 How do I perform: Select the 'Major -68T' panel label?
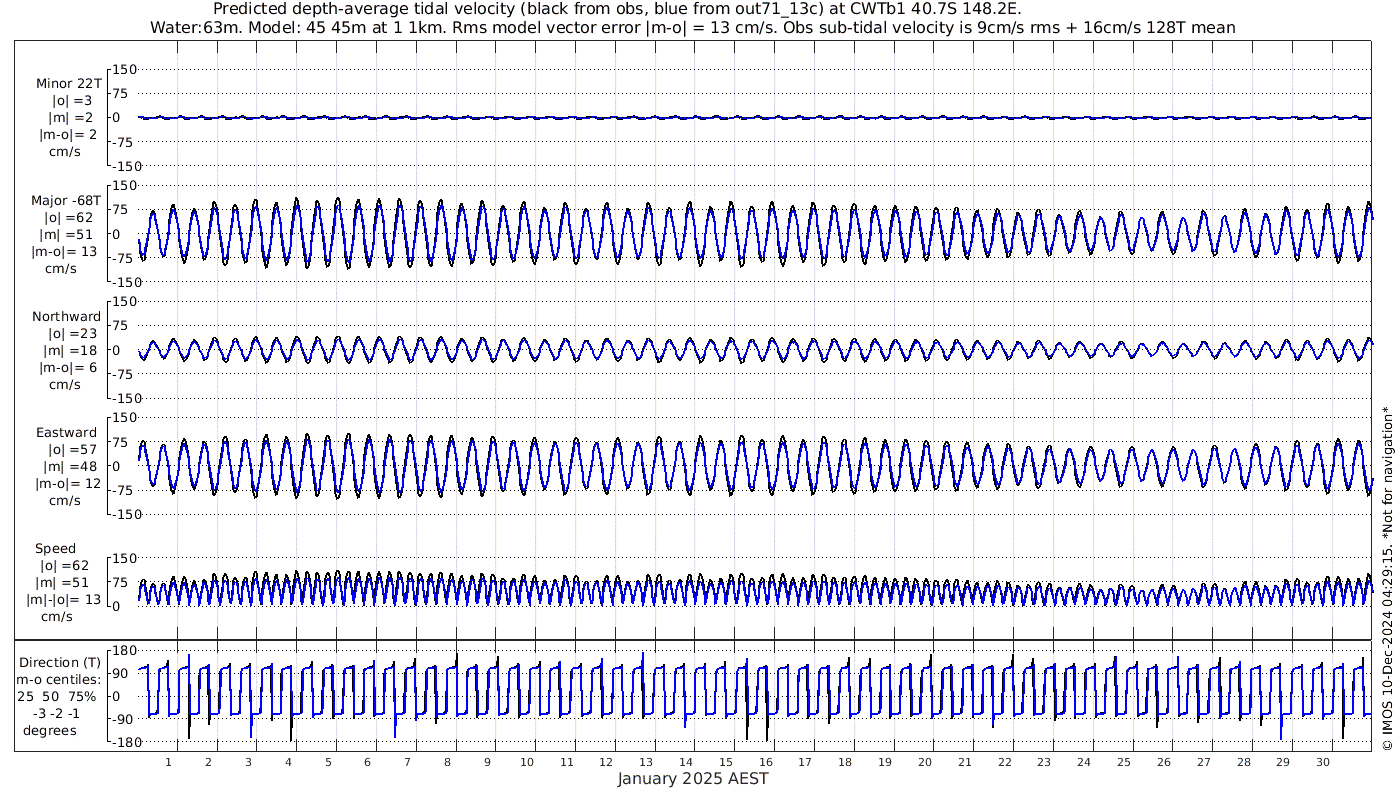pos(66,200)
